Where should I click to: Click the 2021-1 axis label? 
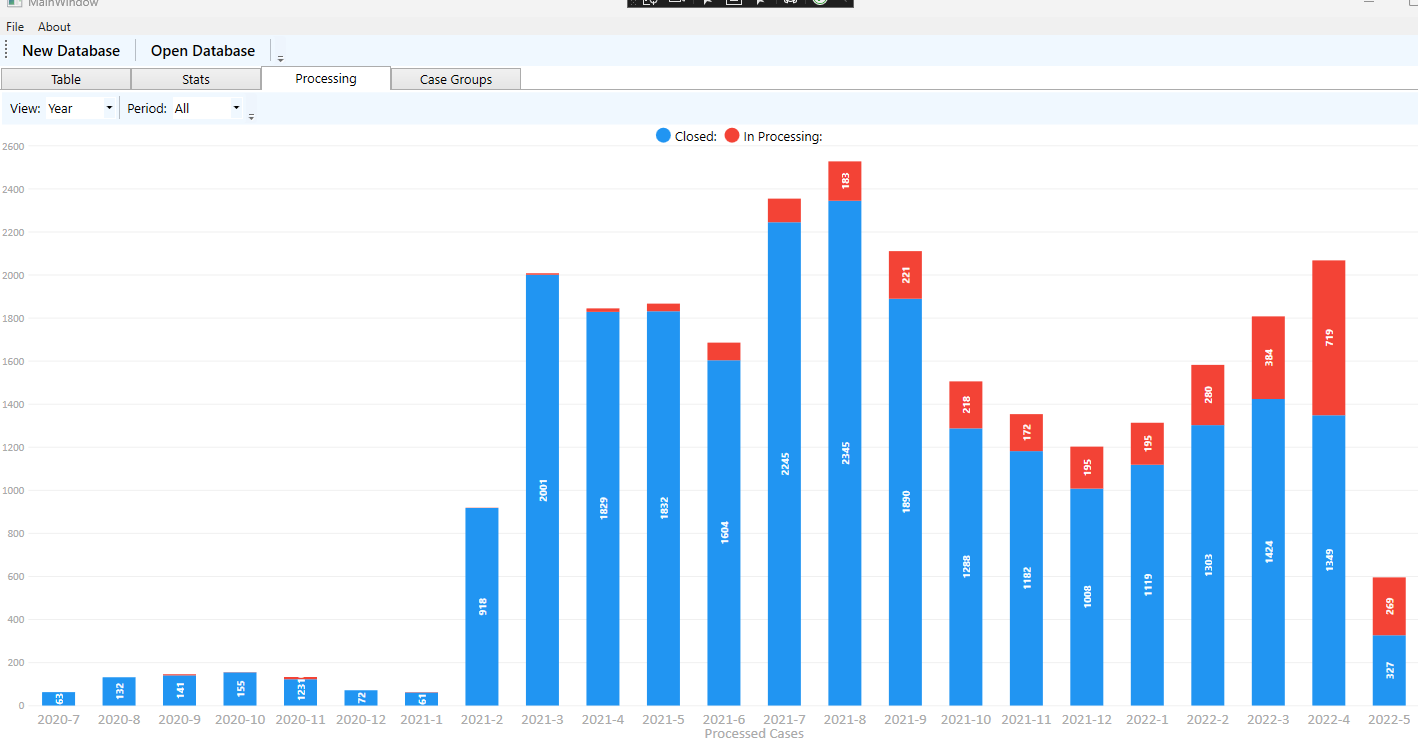click(x=421, y=719)
